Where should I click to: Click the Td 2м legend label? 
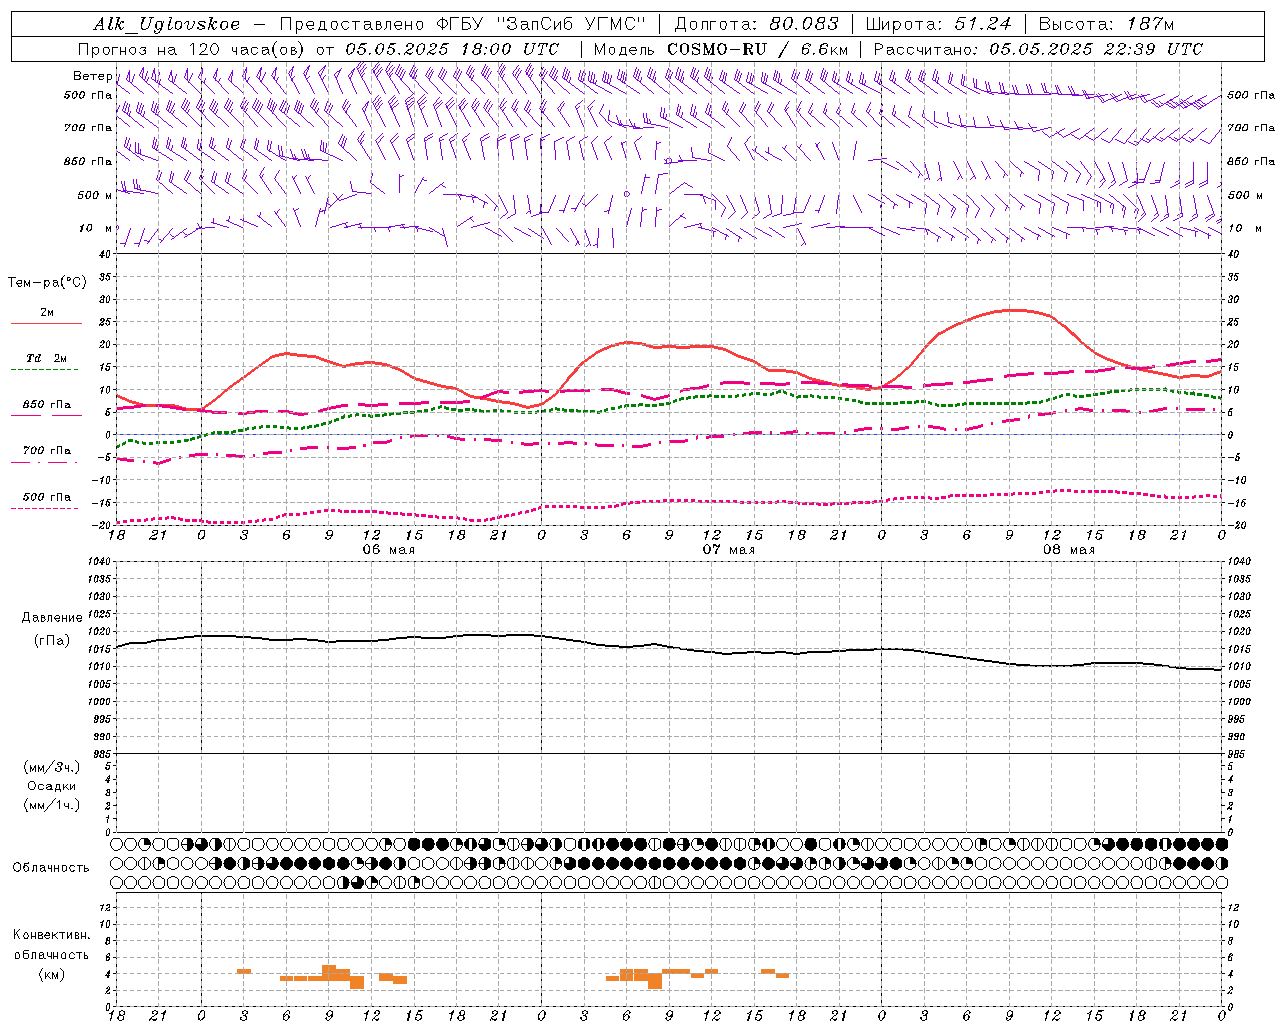47,358
